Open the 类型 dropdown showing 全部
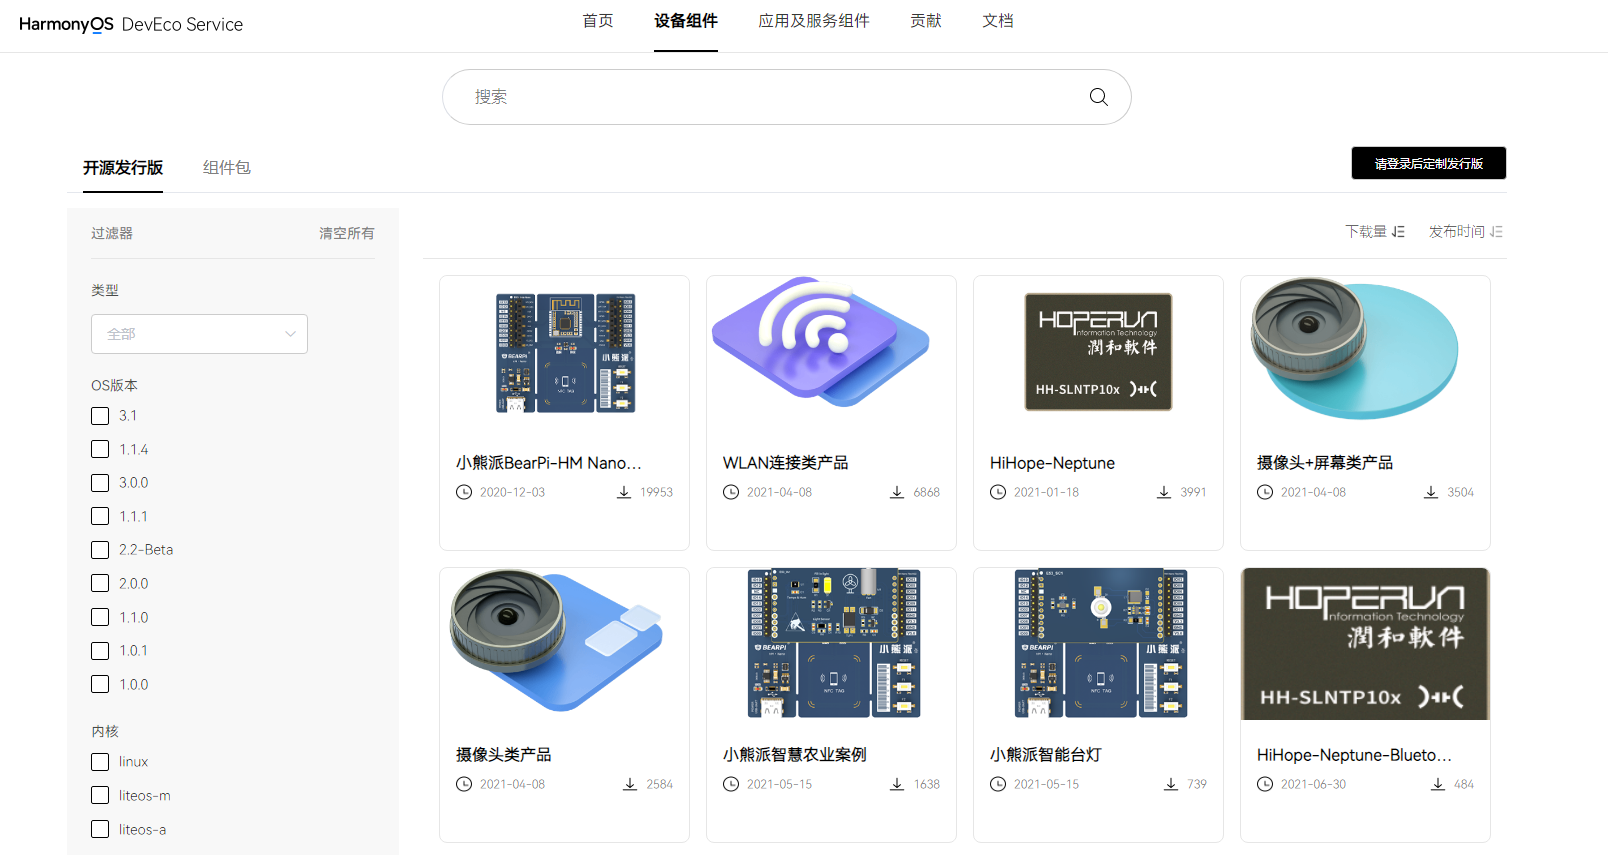 [x=199, y=334]
